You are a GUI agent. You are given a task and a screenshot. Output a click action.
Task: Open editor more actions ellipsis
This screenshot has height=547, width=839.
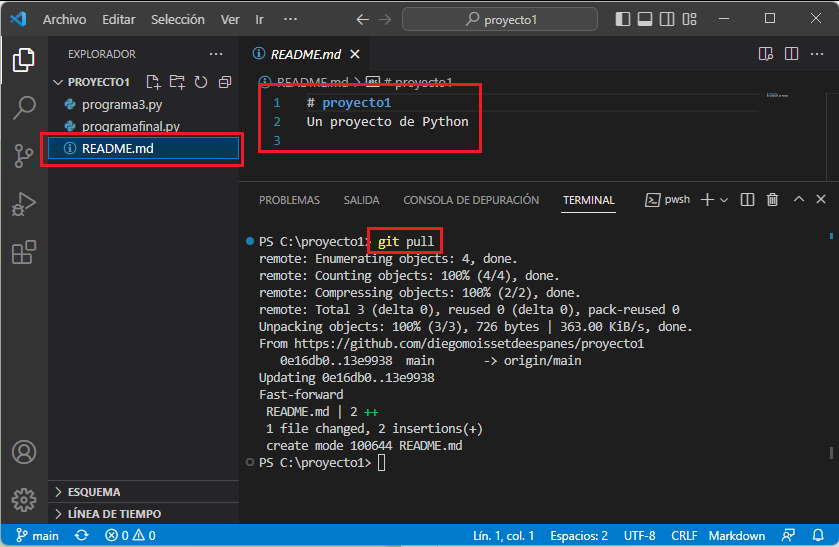(817, 54)
